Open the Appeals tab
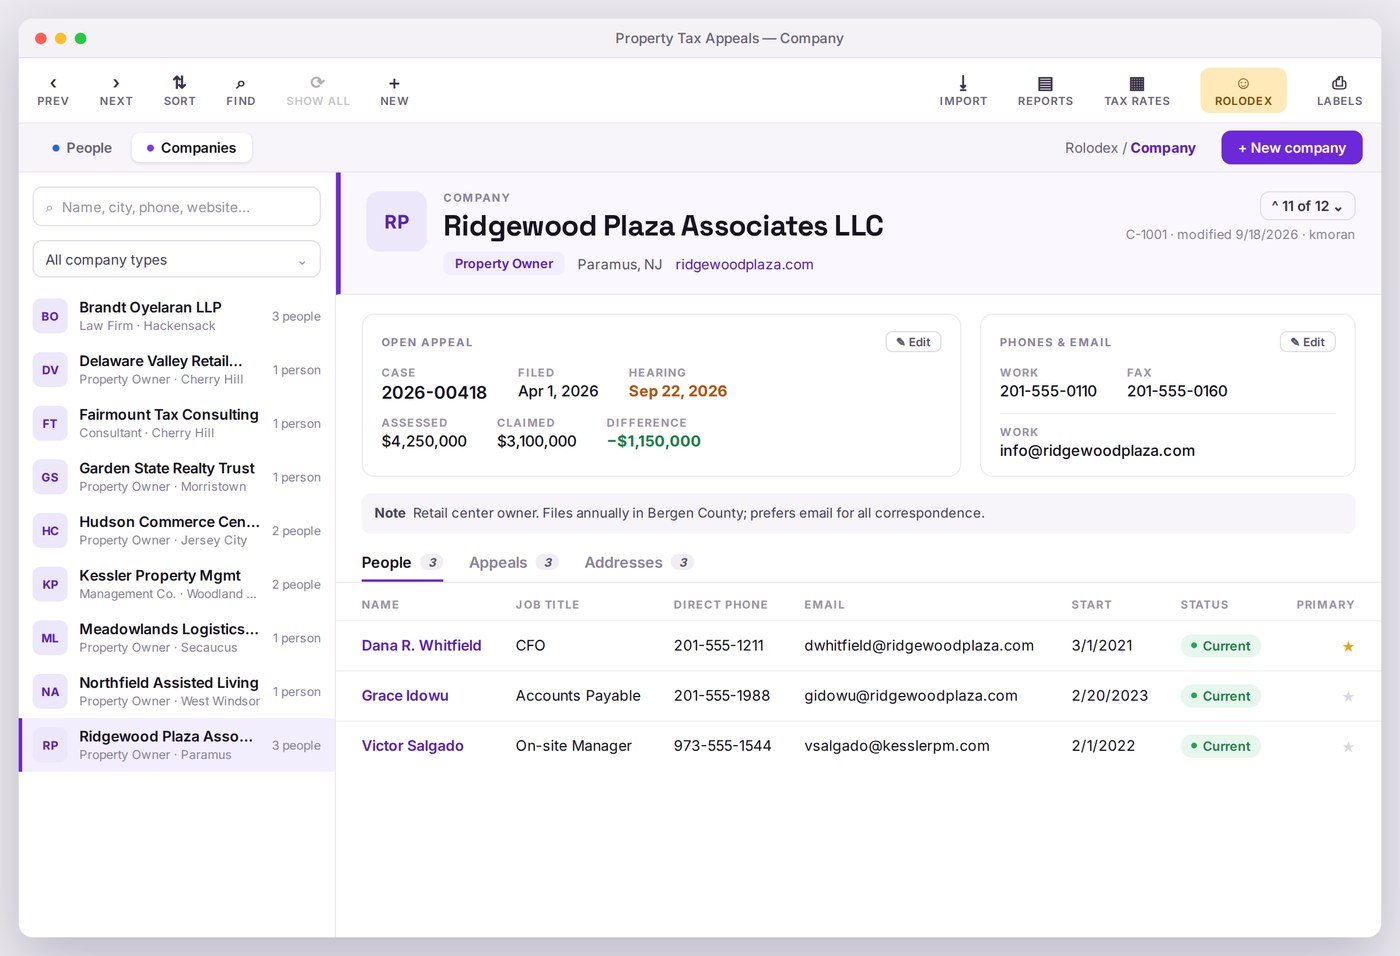The image size is (1400, 956). [x=513, y=563]
